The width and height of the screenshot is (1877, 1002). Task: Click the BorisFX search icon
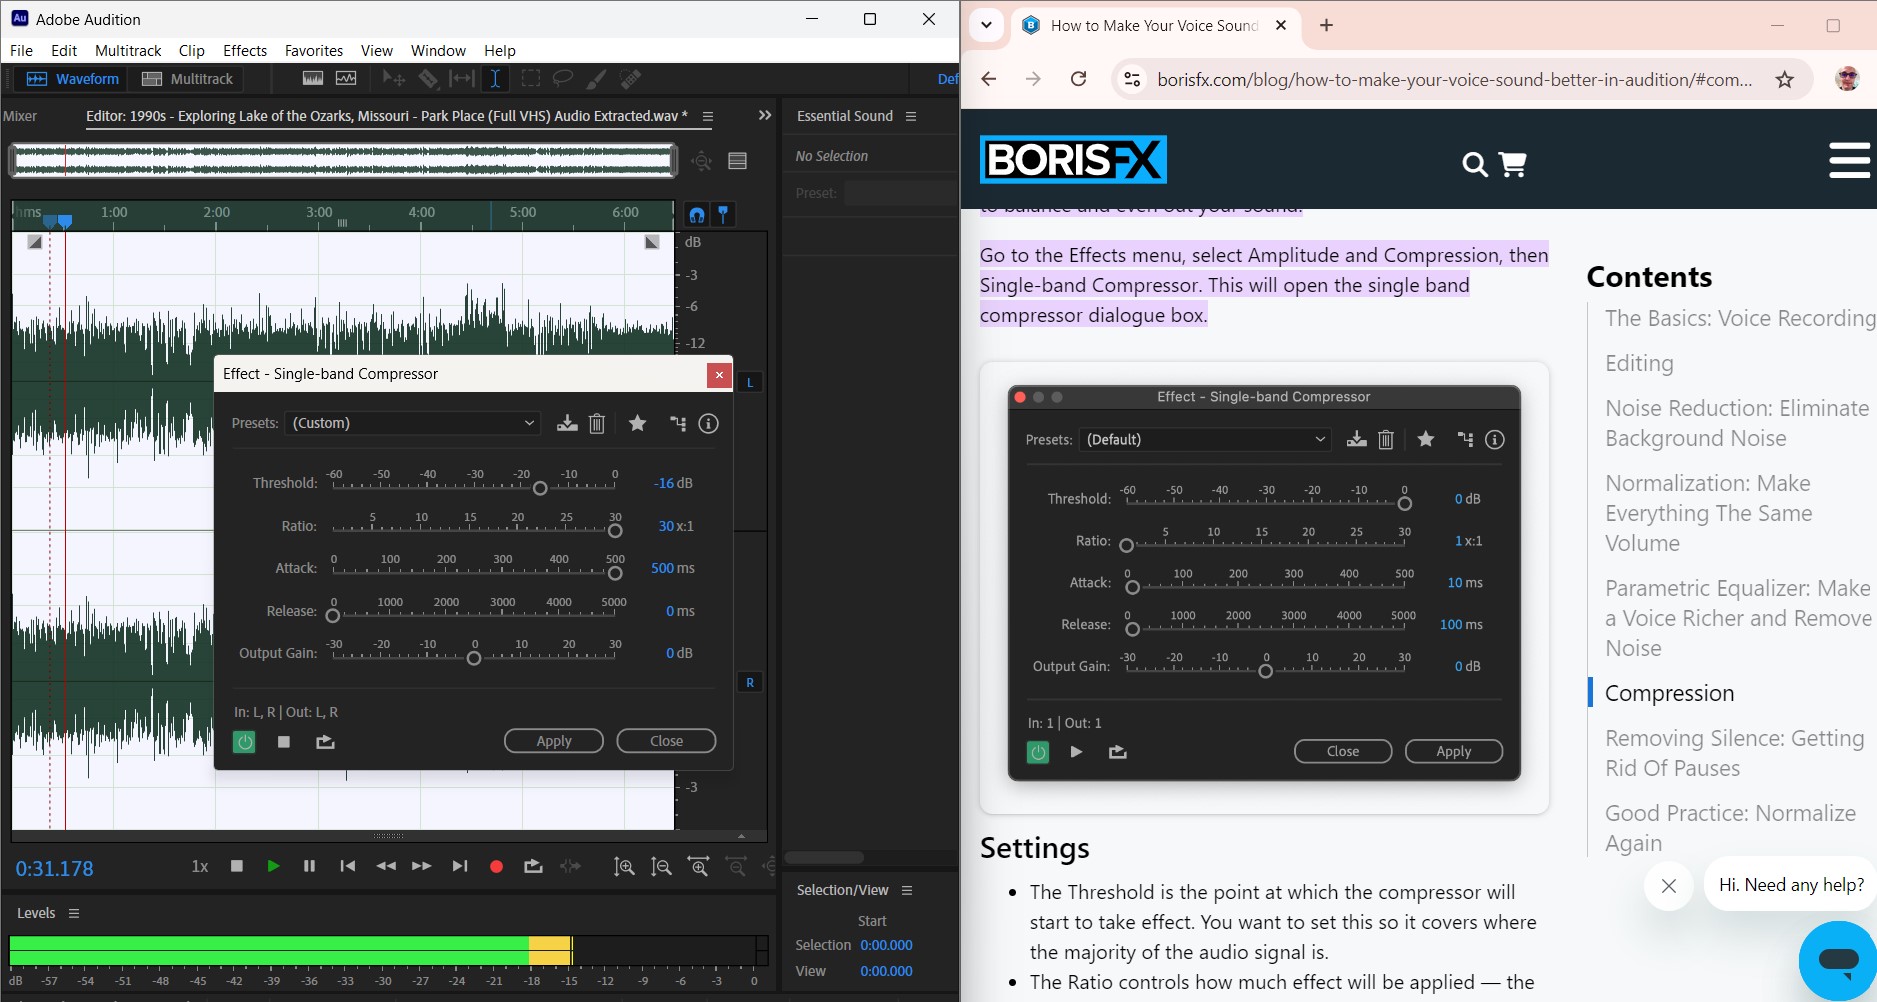pos(1475,163)
